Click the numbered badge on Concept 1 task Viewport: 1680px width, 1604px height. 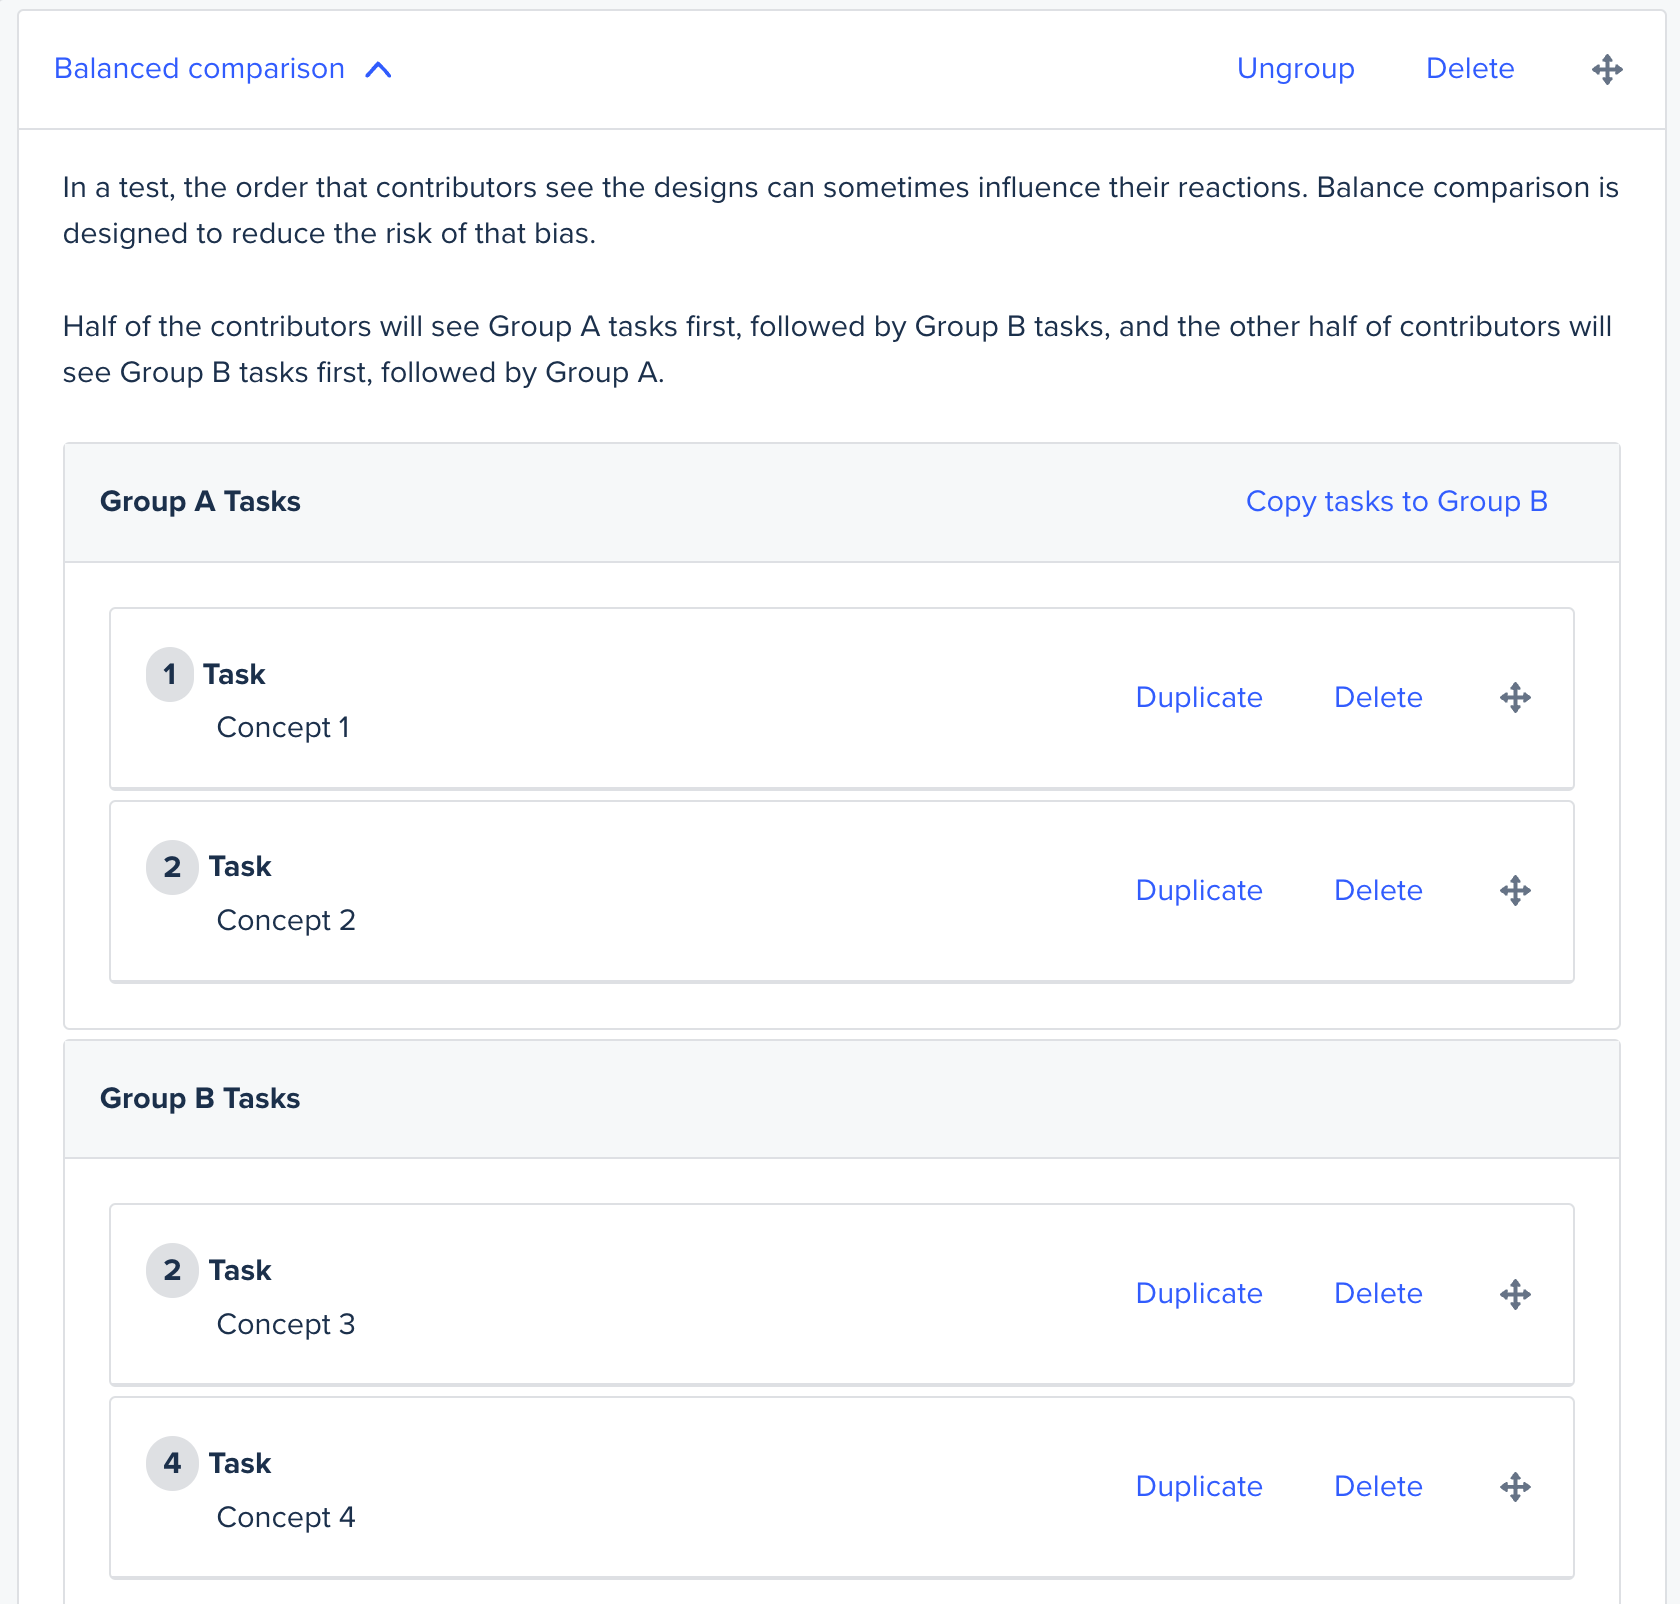170,674
